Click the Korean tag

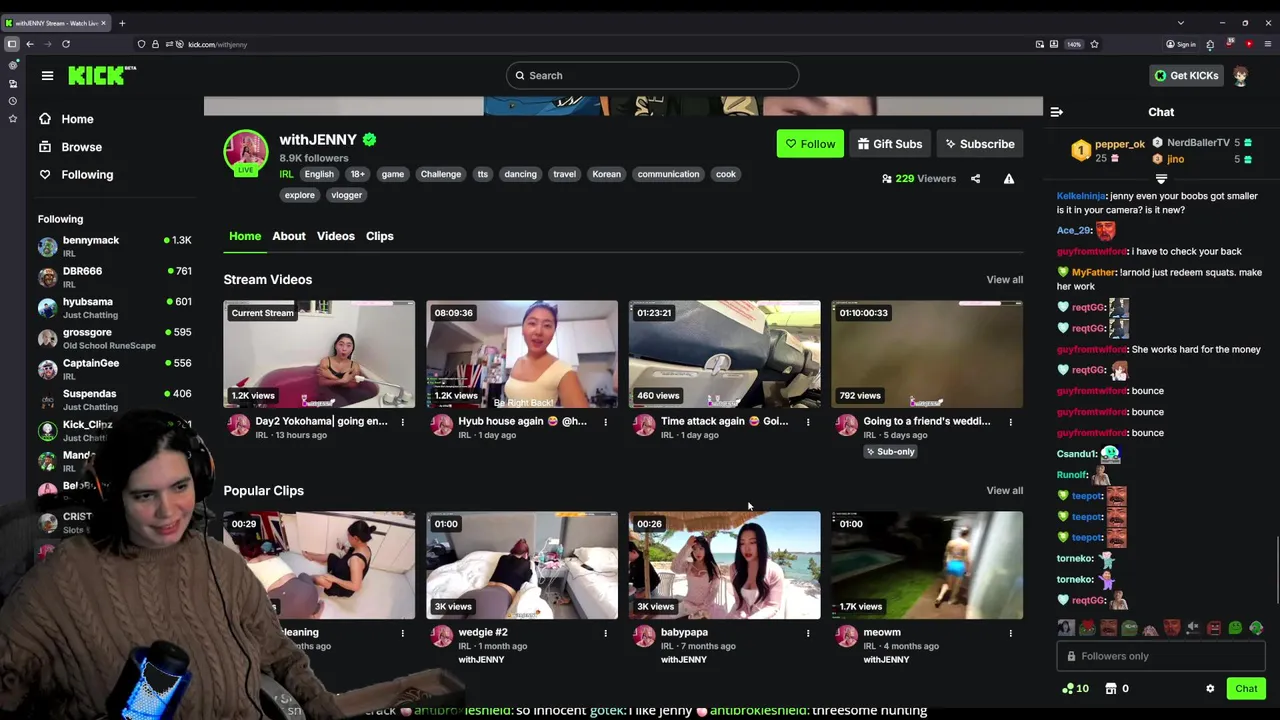(606, 174)
